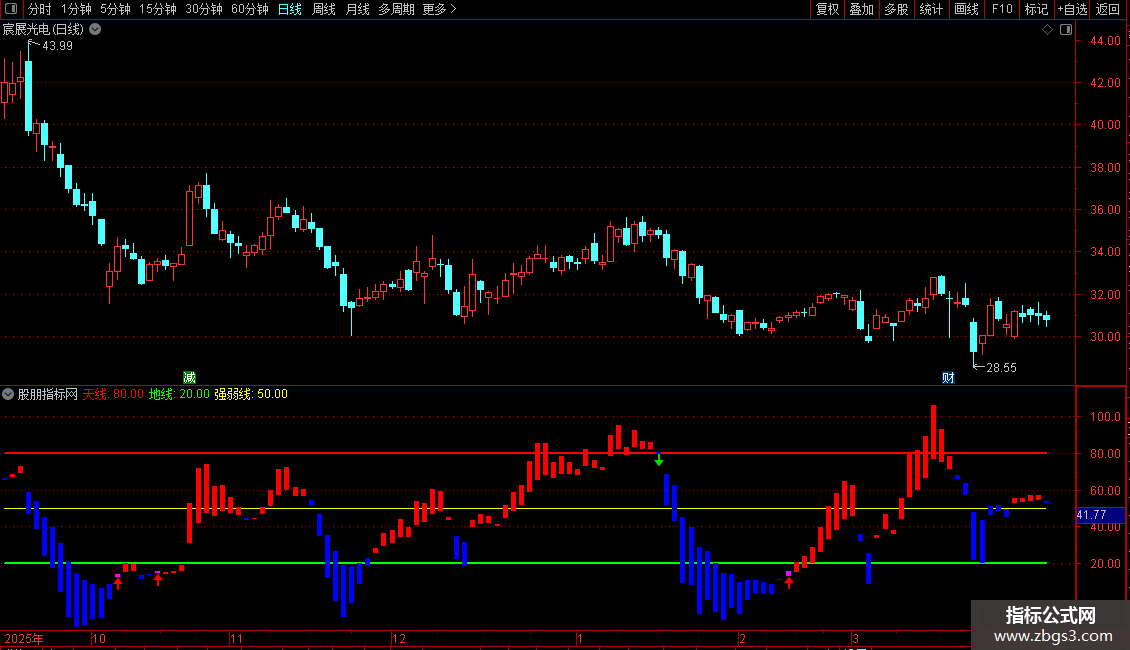Select the 30分钟 period tab
Viewport: 1130px width, 650px height.
click(204, 9)
